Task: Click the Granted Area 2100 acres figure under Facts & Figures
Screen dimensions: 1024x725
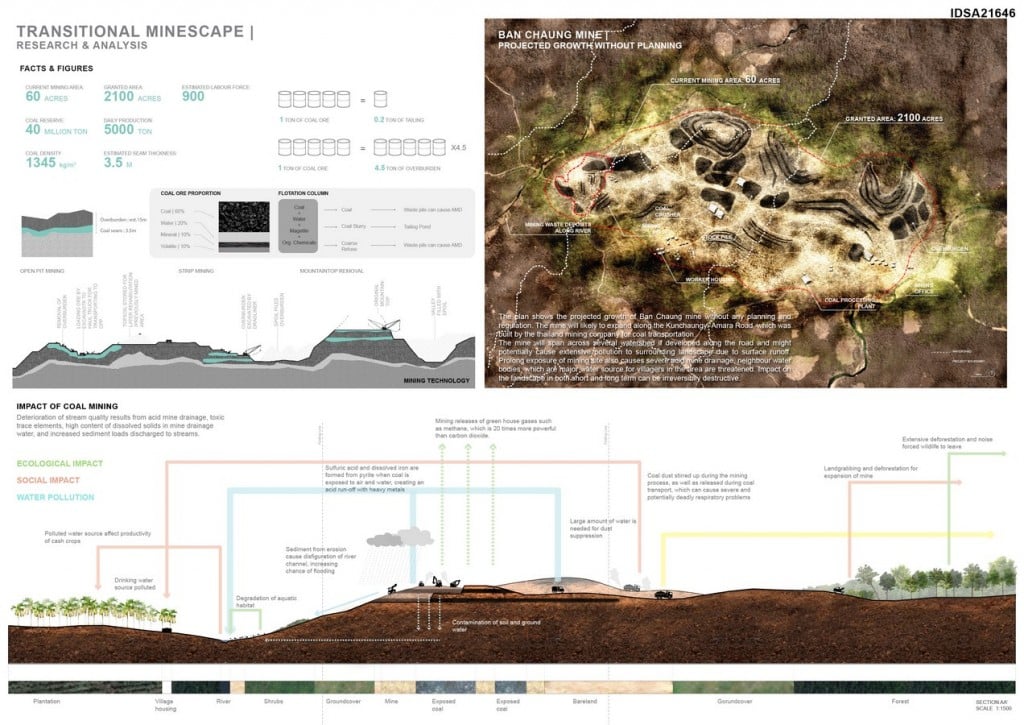Action: pos(132,94)
